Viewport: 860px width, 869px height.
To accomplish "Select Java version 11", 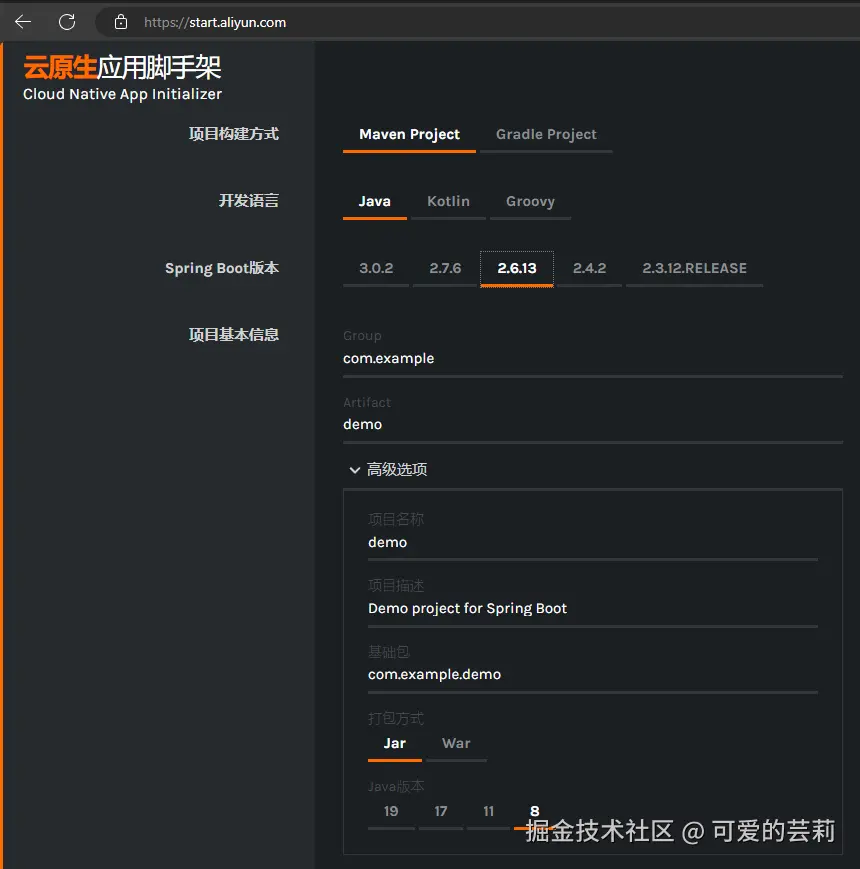I will [488, 812].
